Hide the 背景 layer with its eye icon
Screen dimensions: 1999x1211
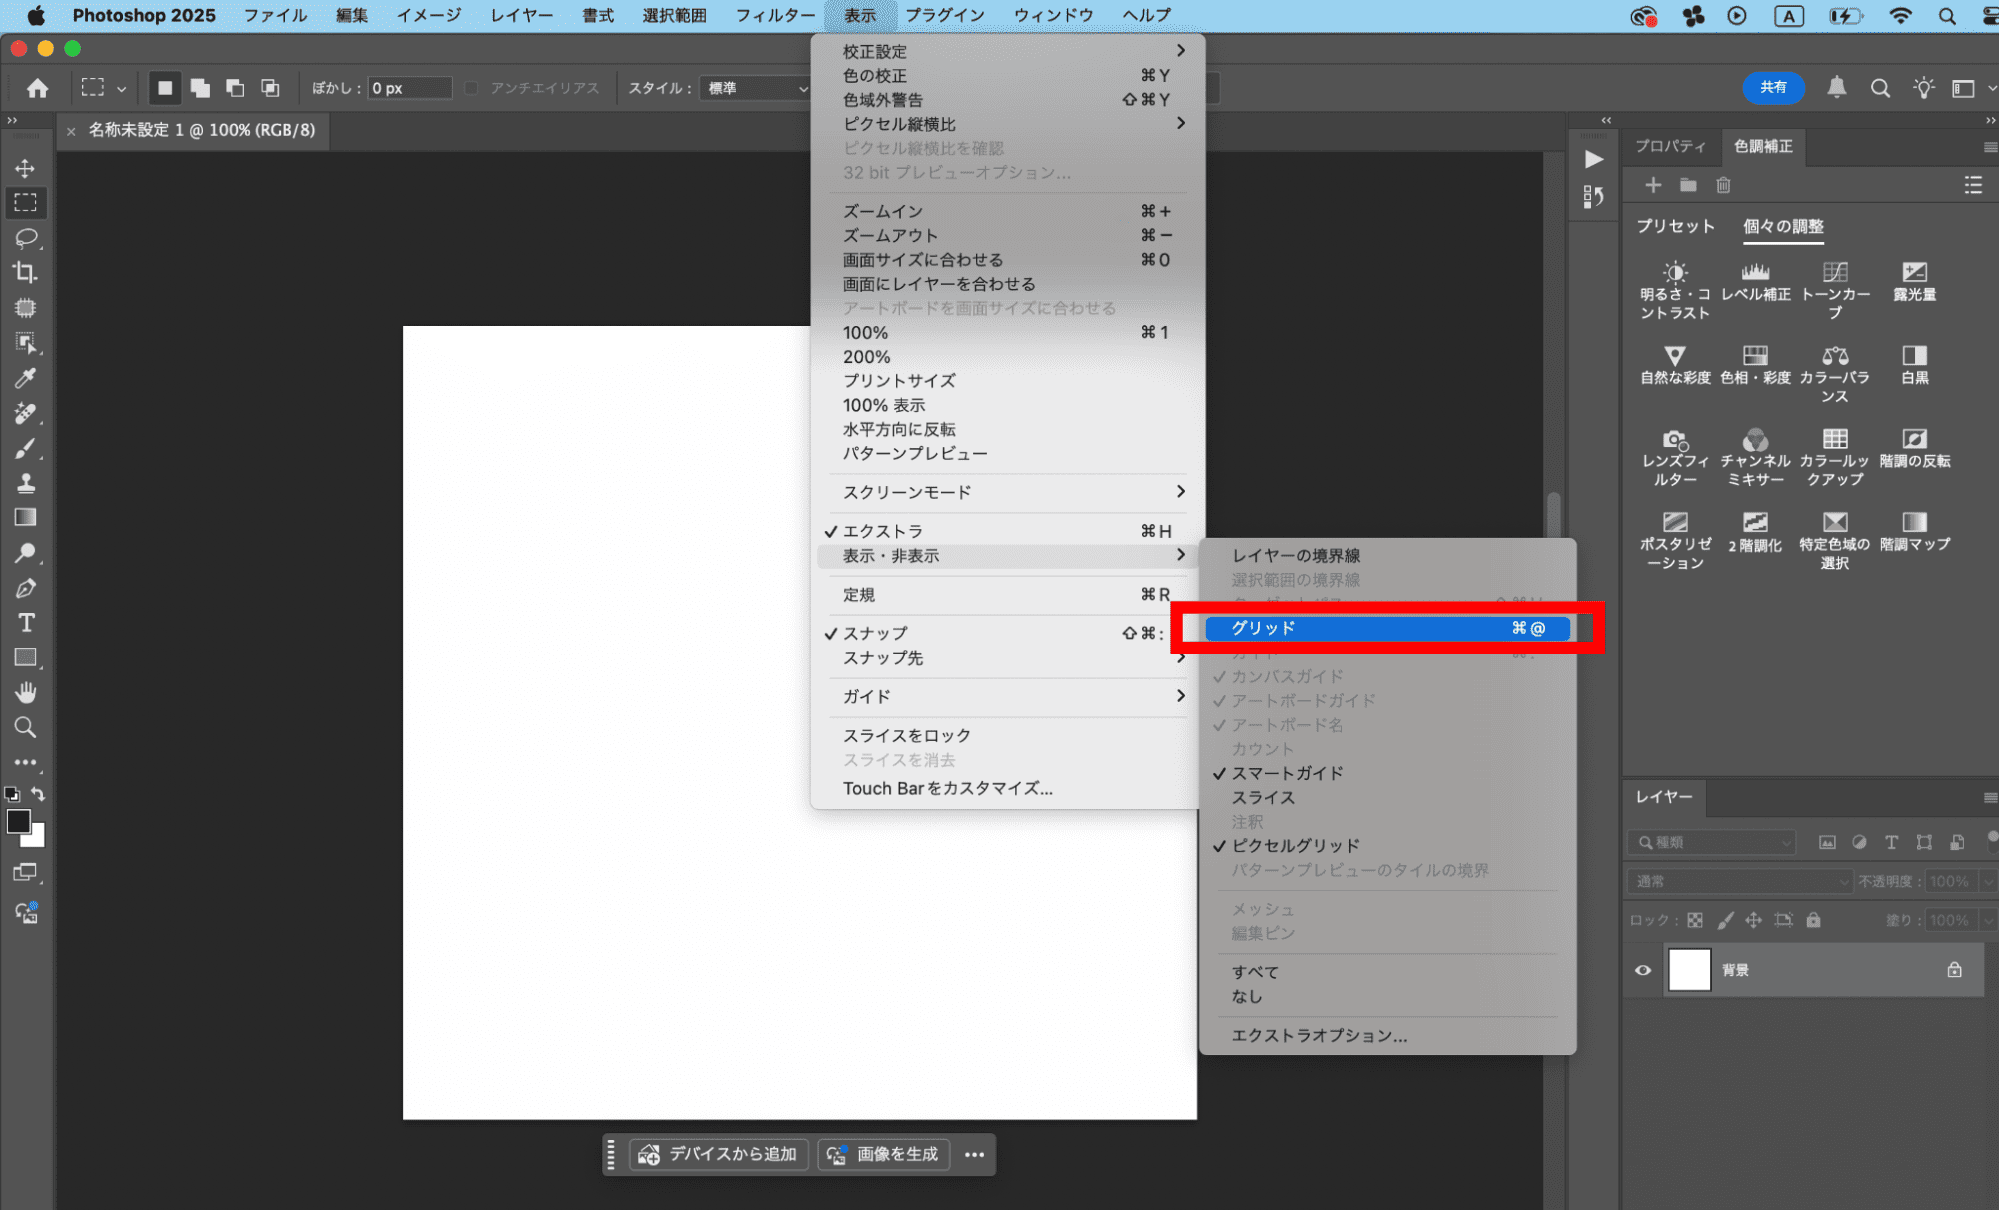pyautogui.click(x=1642, y=970)
